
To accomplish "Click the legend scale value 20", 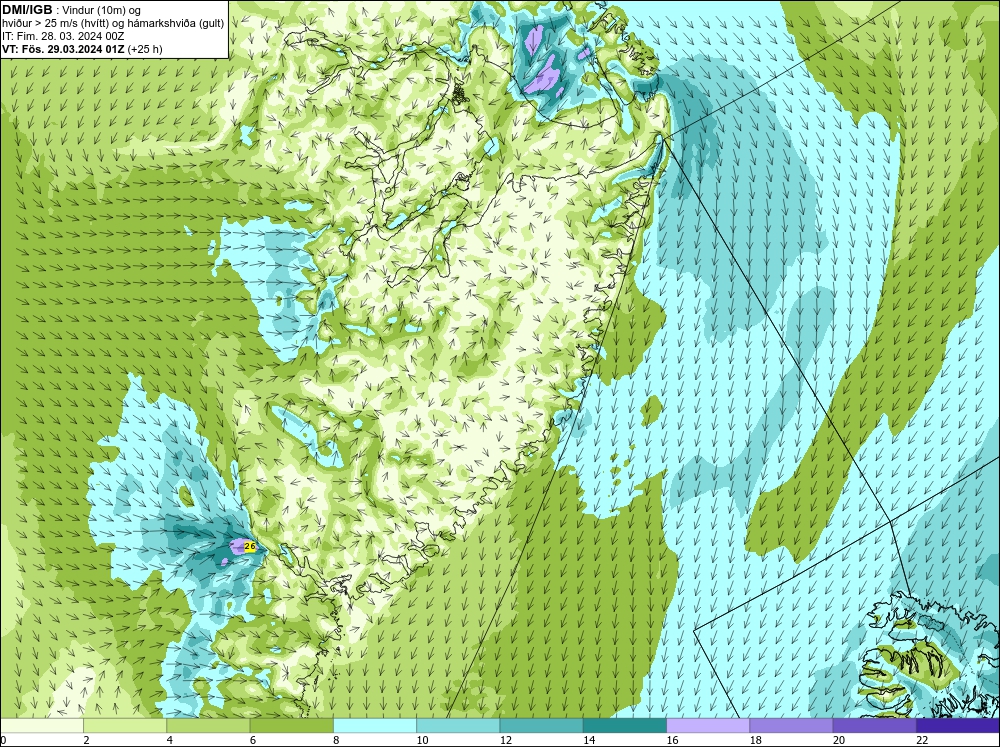I will (x=839, y=740).
